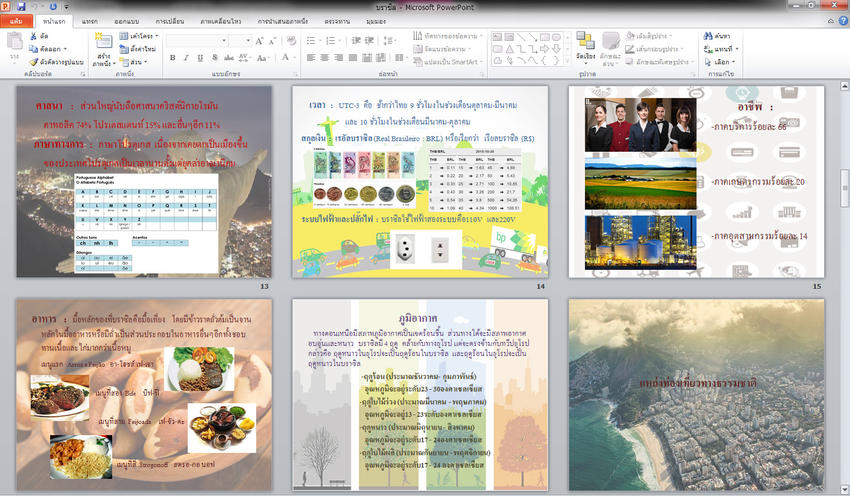Click Shape Fill (เติมสีรูปร่าง) button

click(x=649, y=36)
